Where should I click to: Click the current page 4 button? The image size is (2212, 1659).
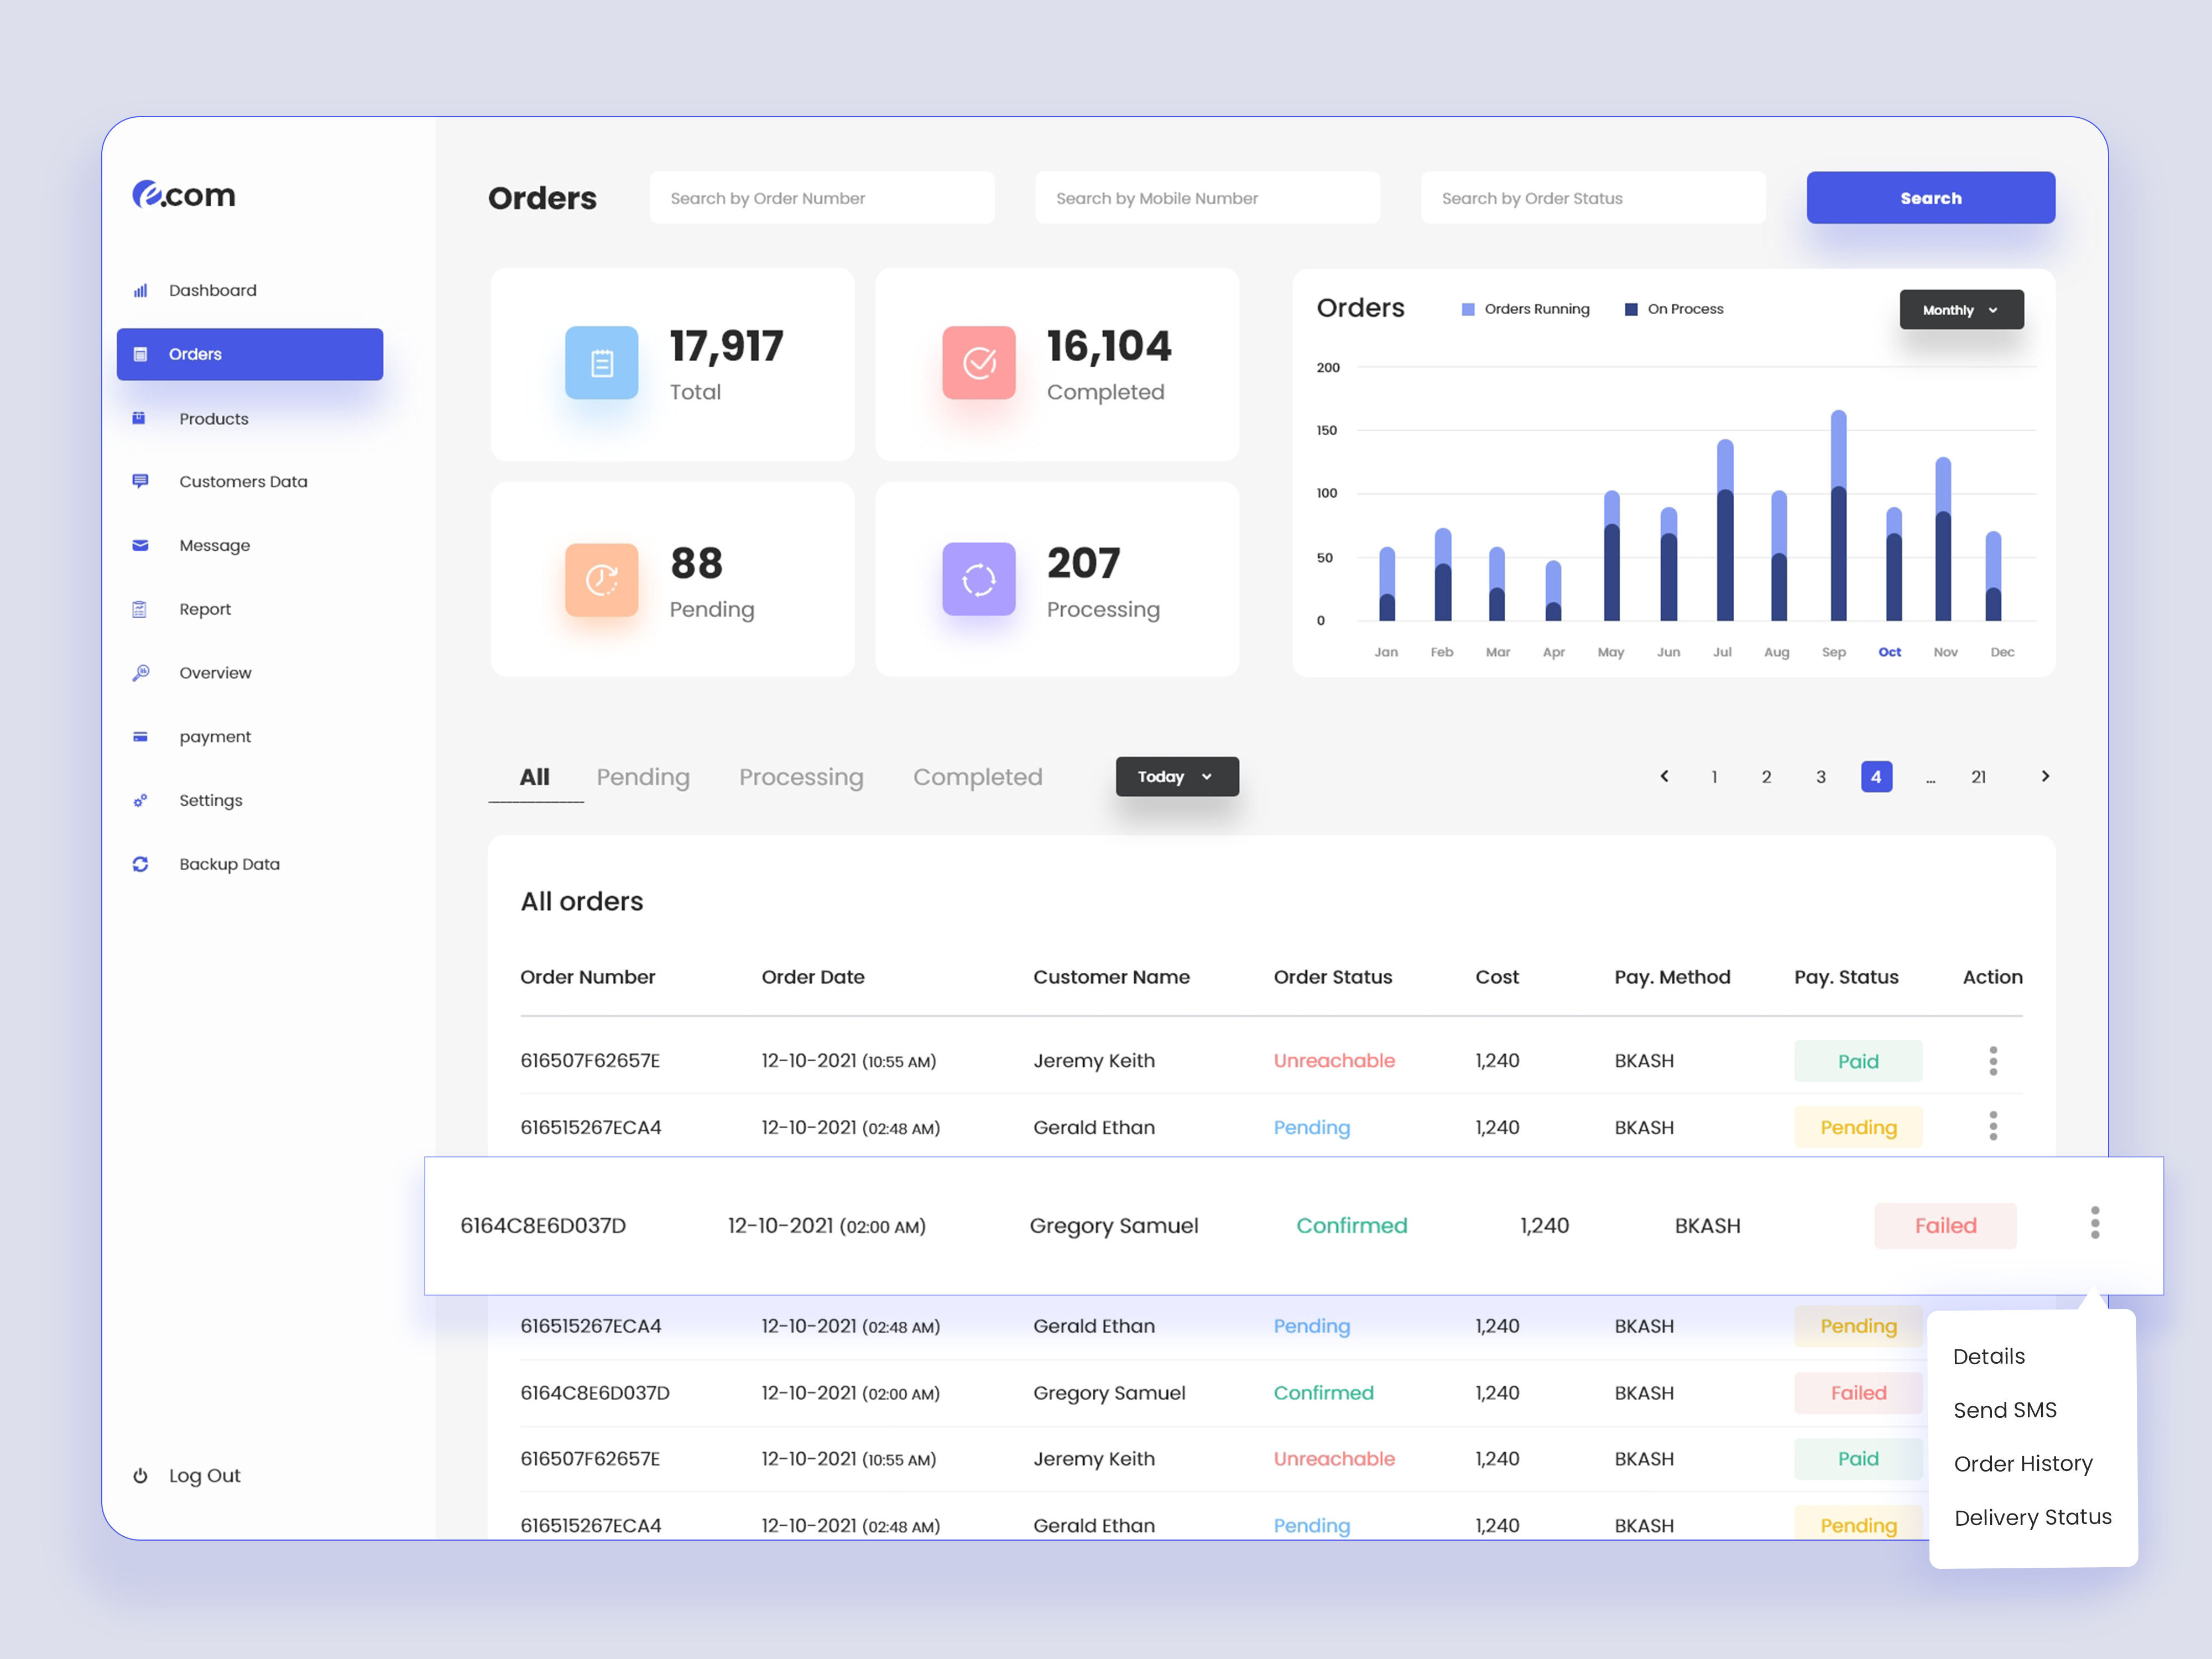point(1876,777)
